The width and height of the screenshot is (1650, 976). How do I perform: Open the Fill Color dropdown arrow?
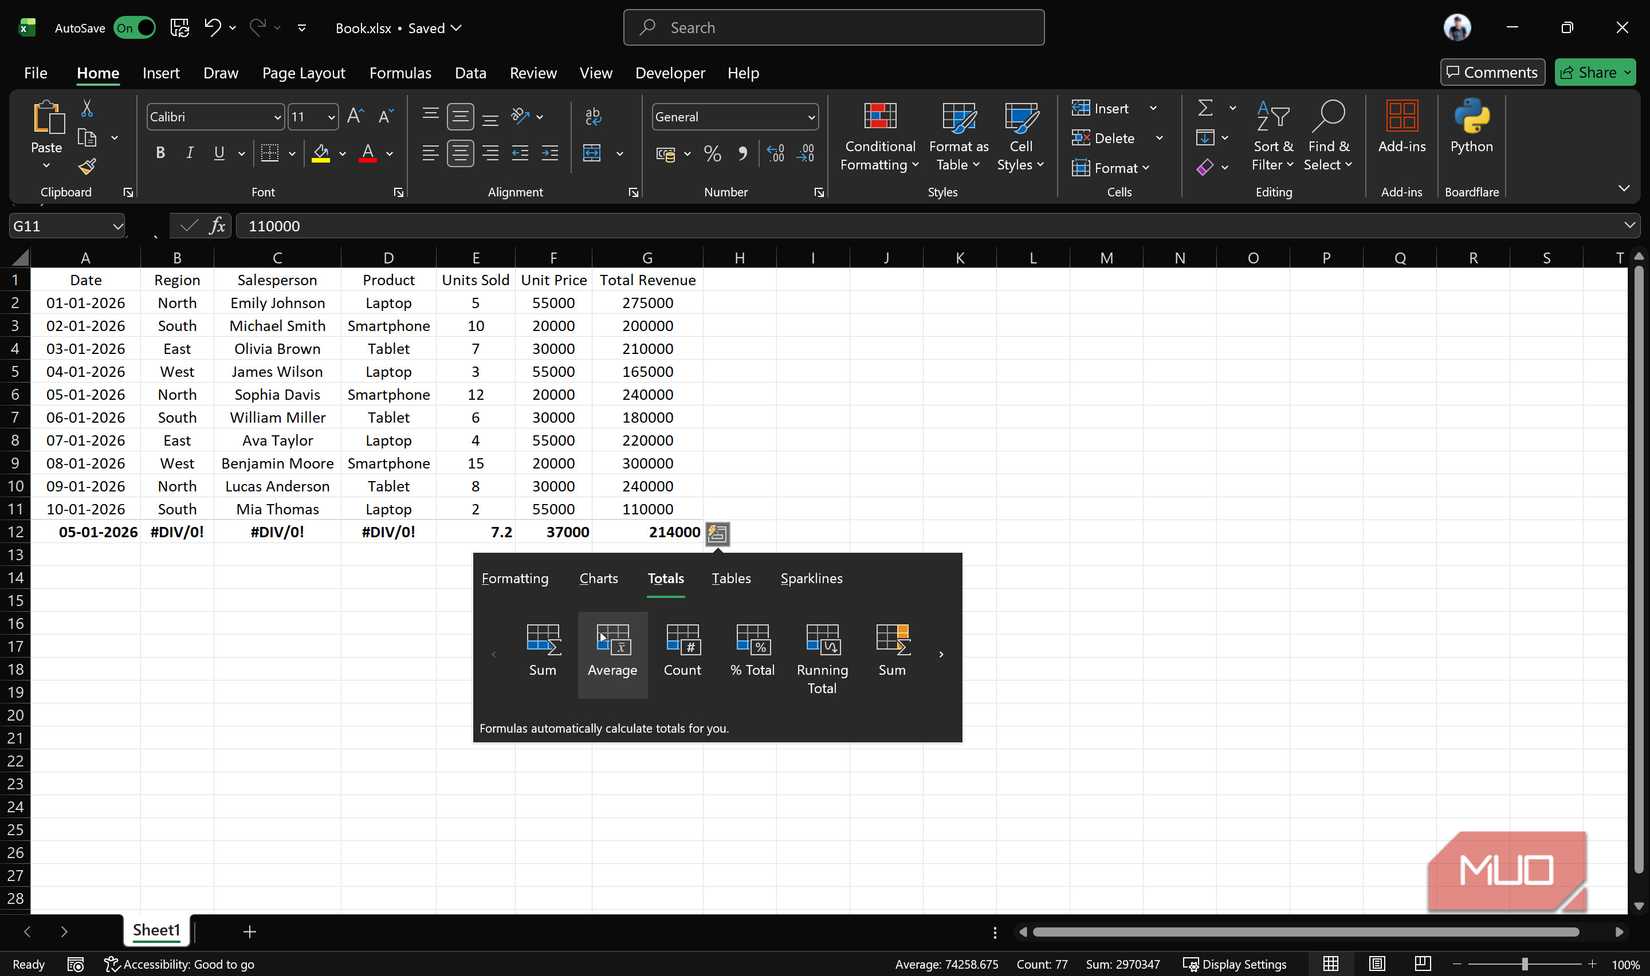coord(342,153)
